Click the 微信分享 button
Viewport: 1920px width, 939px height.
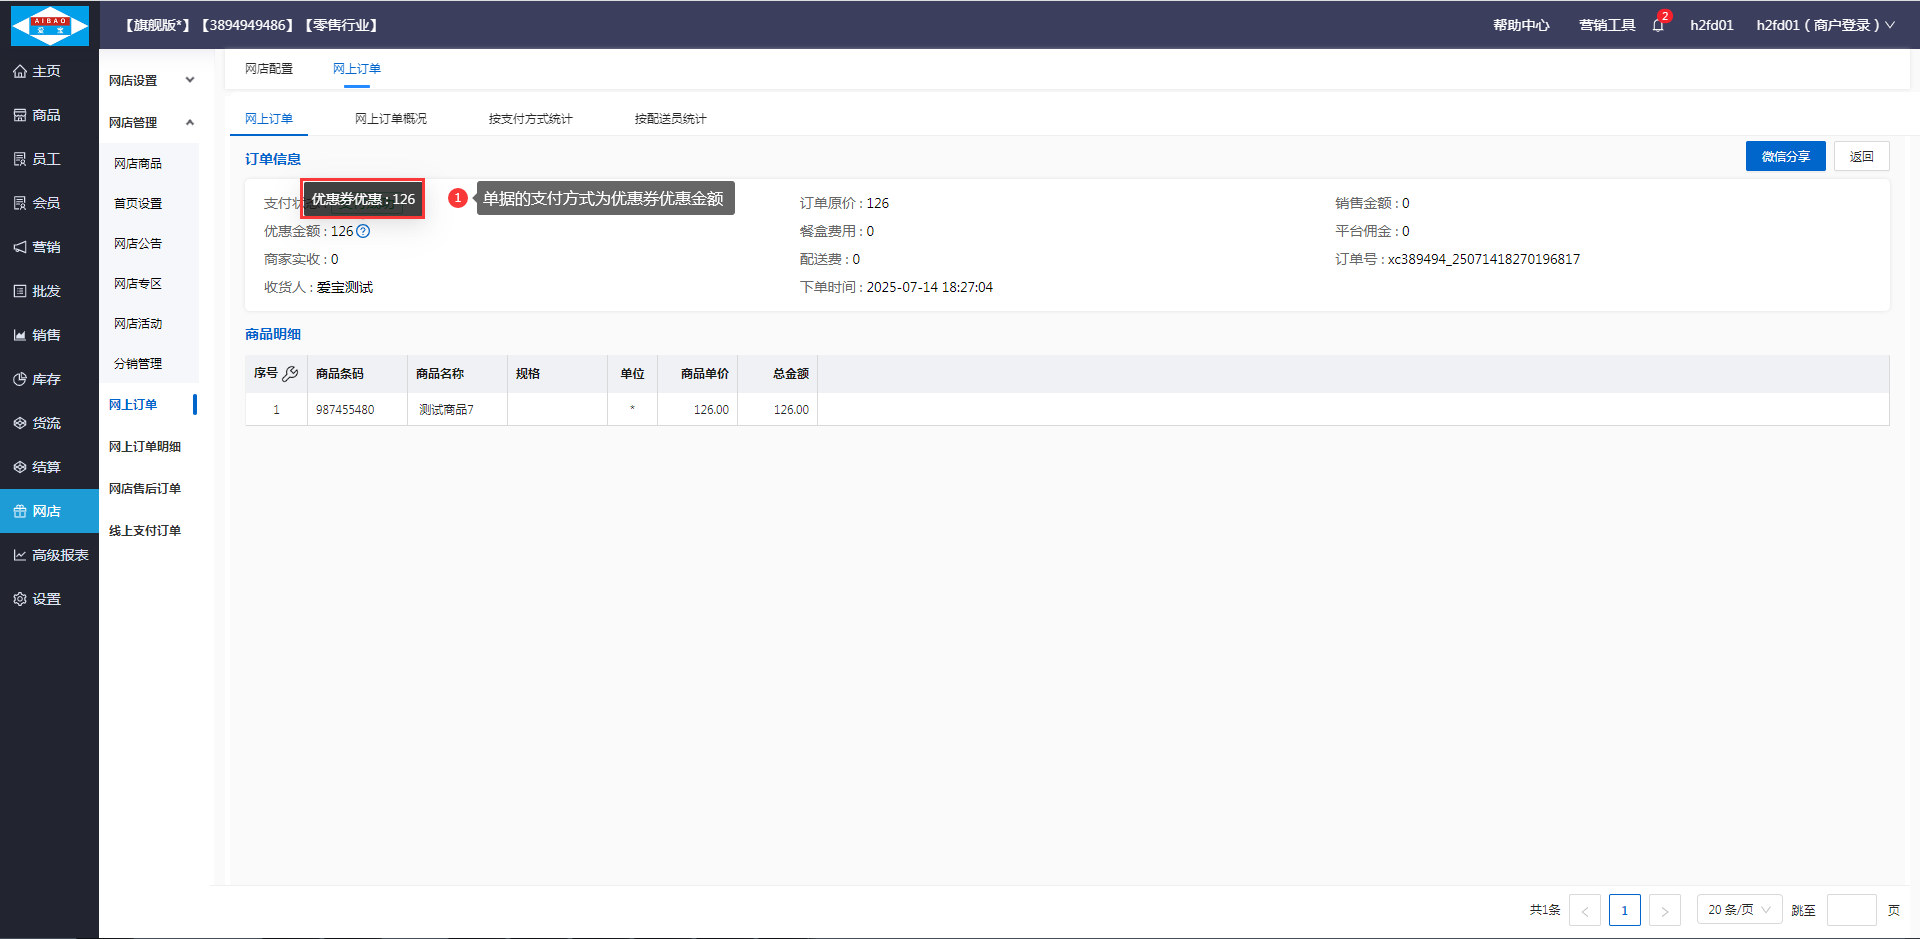tap(1785, 157)
